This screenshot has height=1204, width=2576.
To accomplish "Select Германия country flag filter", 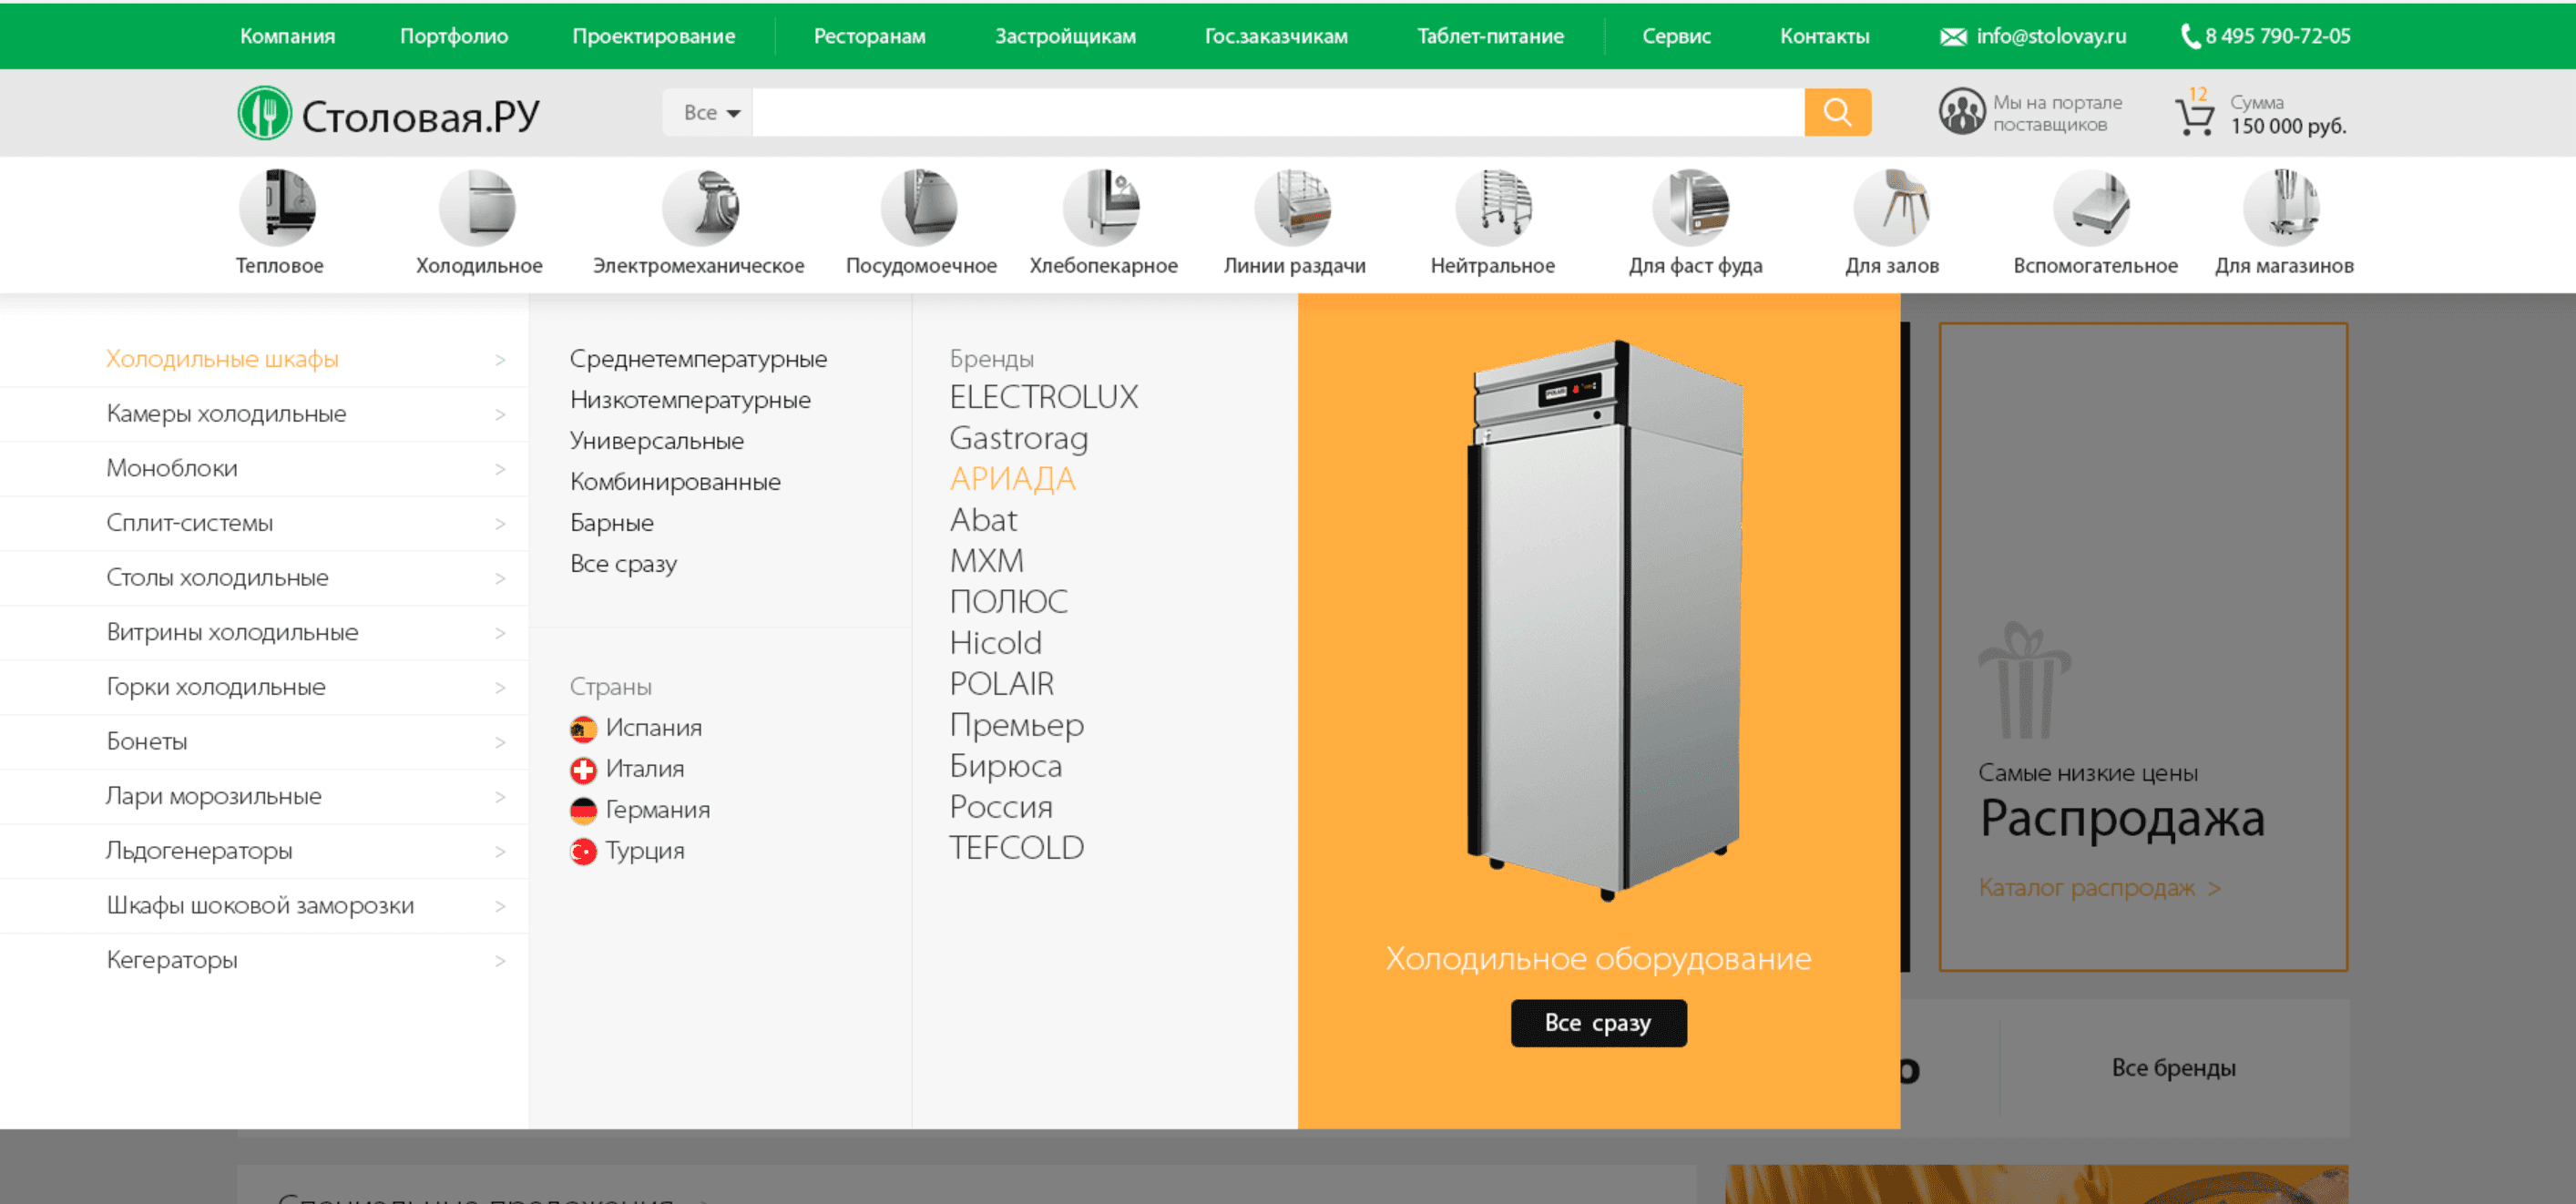I will 583,811.
